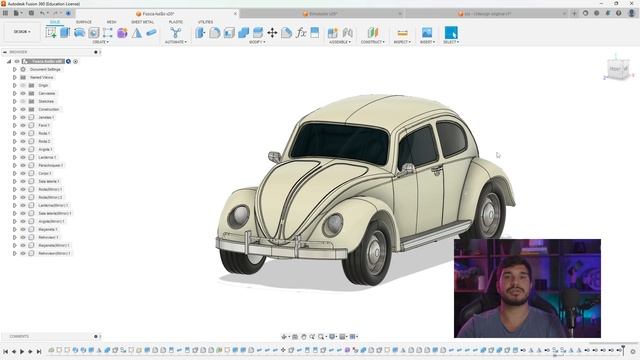This screenshot has width=640, height=360.
Task: Hide the Canvases folder
Action: [x=23, y=93]
